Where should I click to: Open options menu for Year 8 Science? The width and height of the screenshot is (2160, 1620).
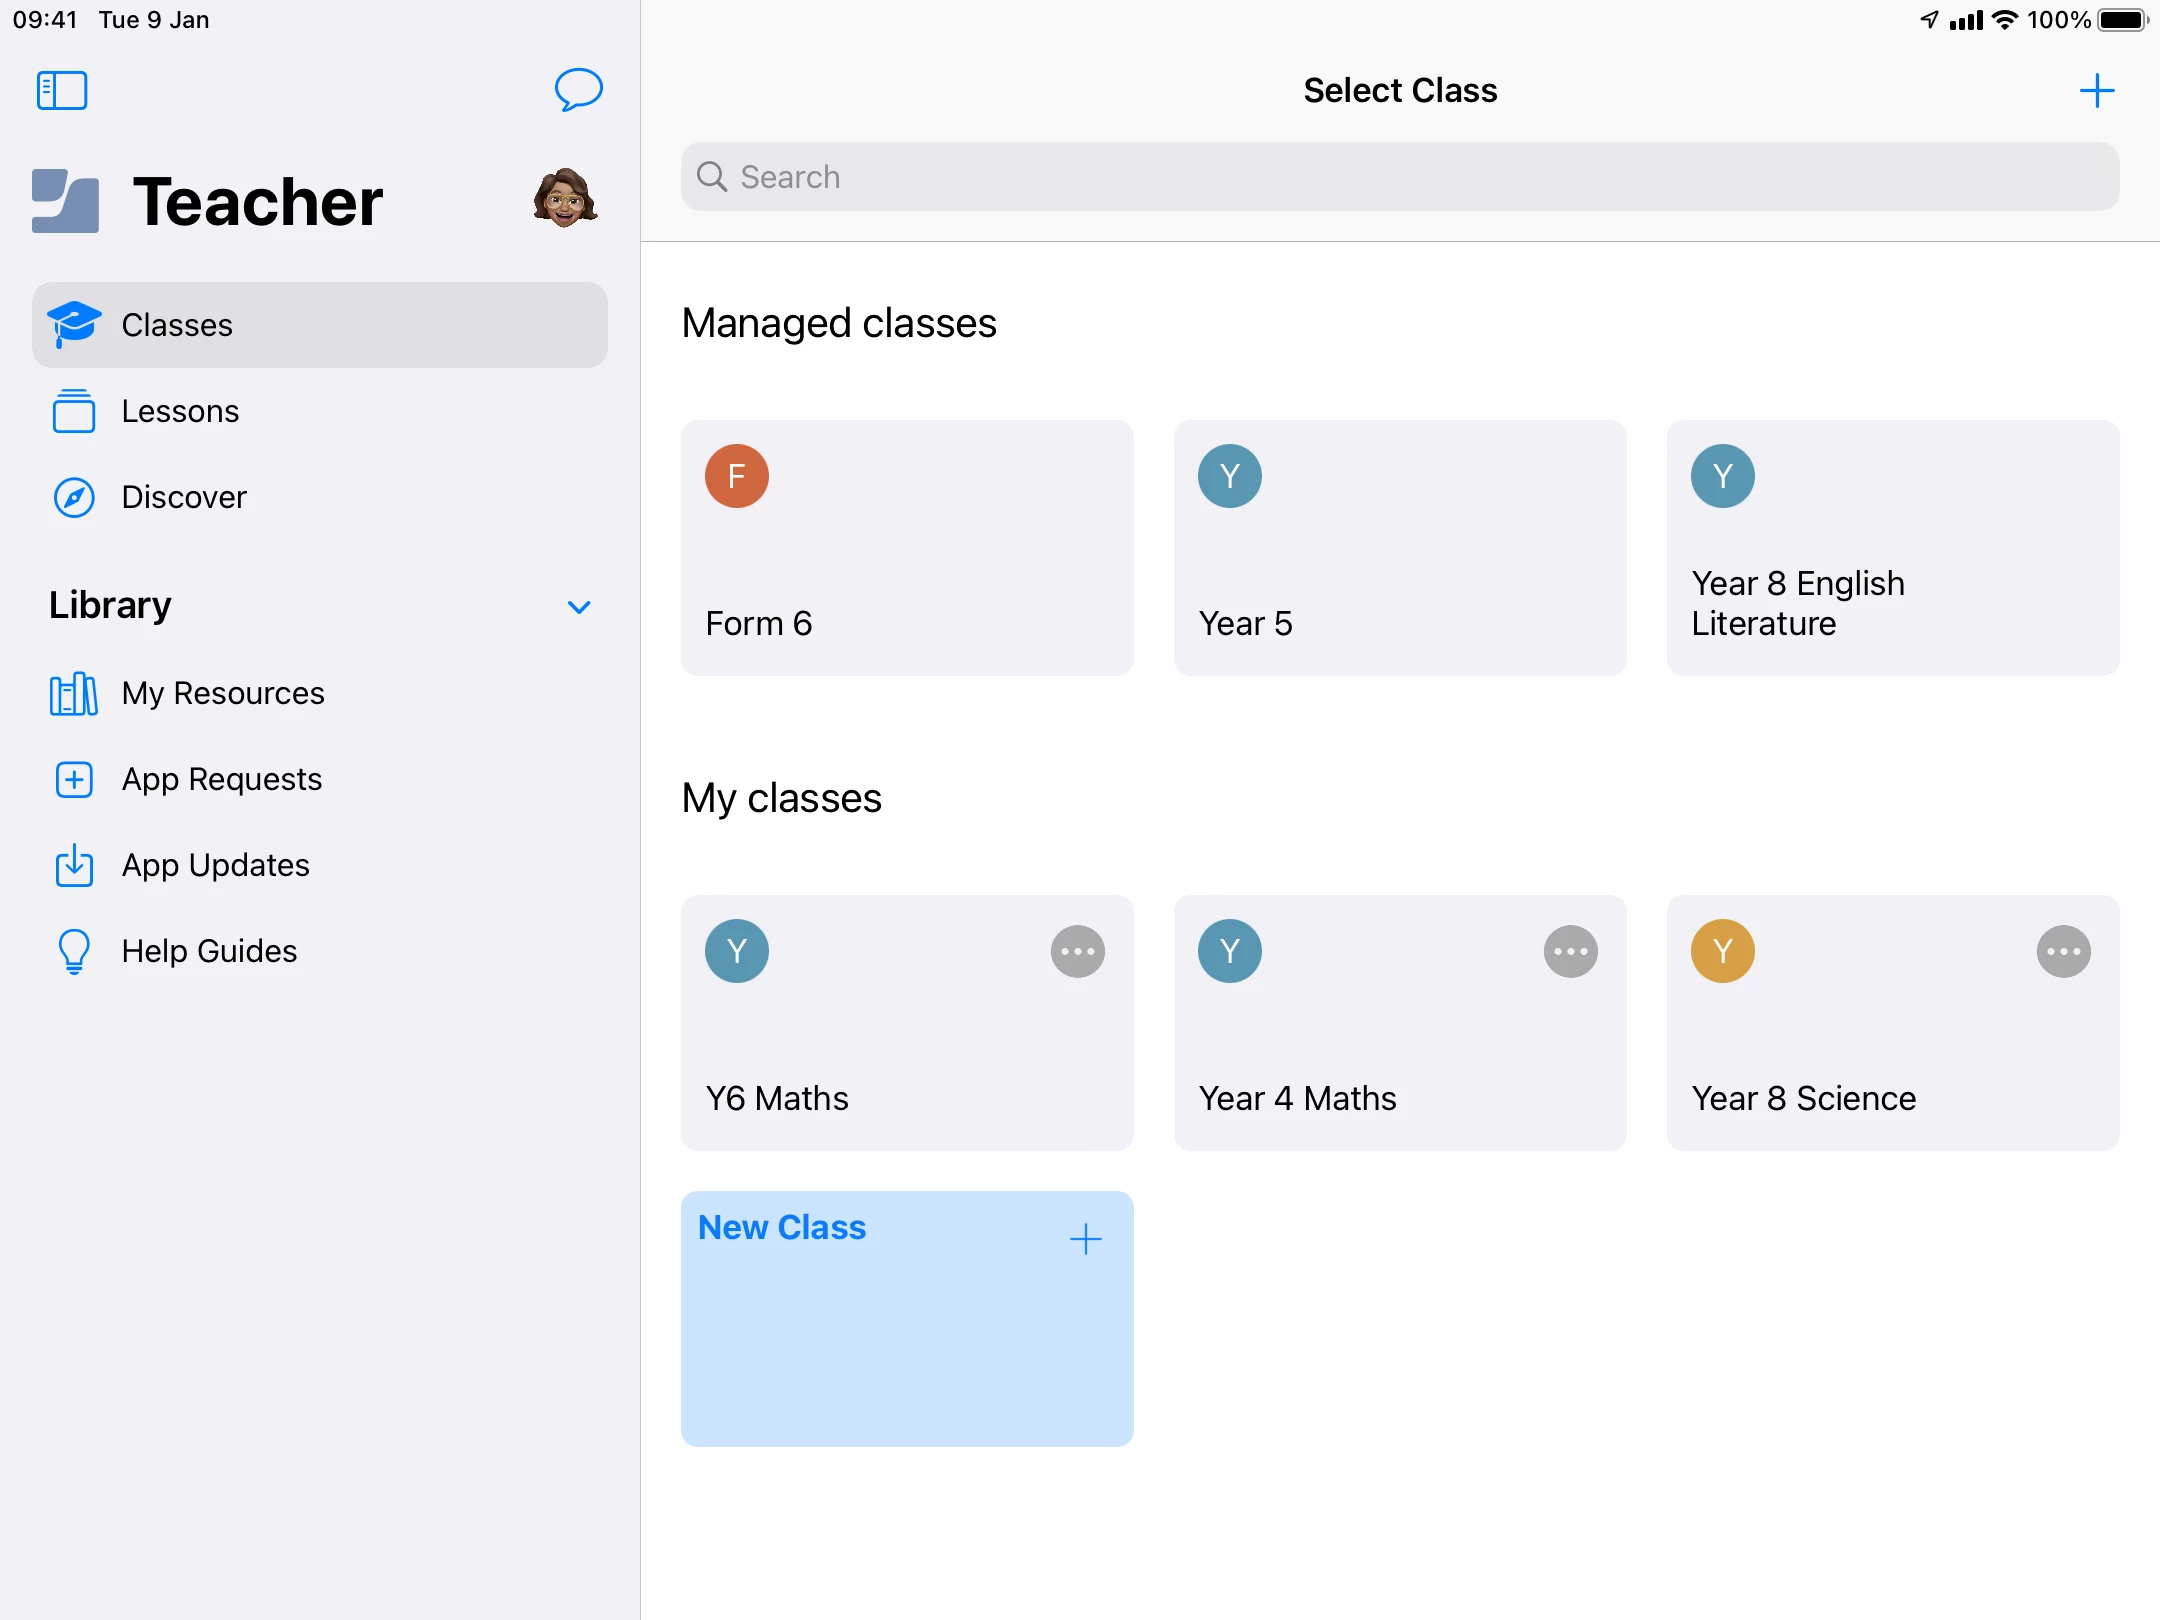click(x=2063, y=951)
